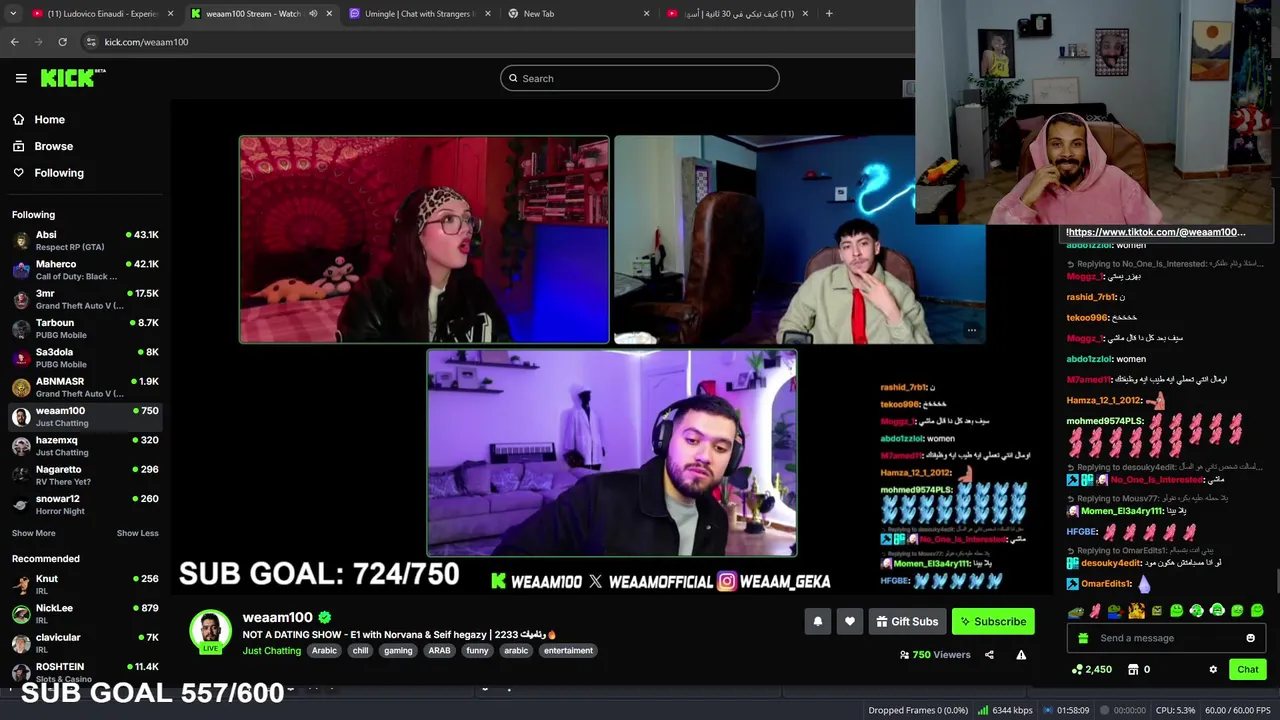
Task: Click the green Subscribe button
Action: point(993,621)
